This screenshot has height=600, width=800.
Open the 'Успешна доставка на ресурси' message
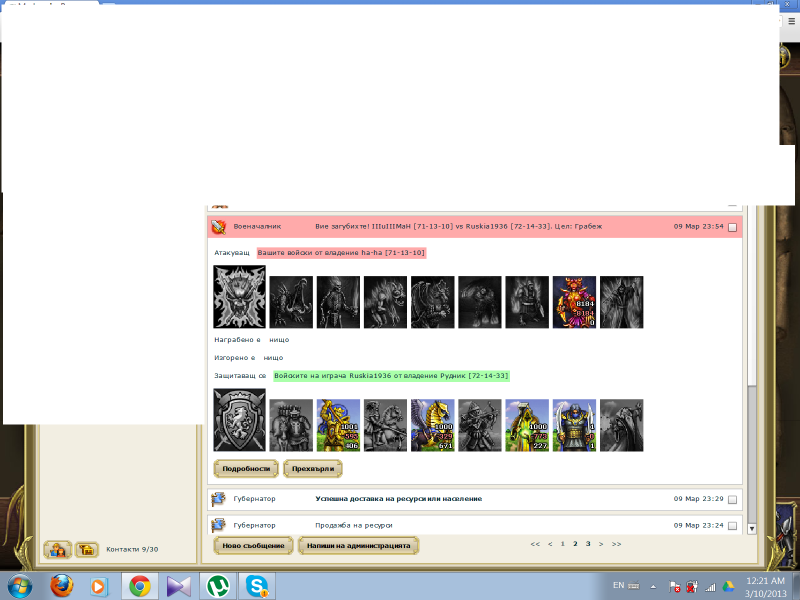click(x=398, y=498)
